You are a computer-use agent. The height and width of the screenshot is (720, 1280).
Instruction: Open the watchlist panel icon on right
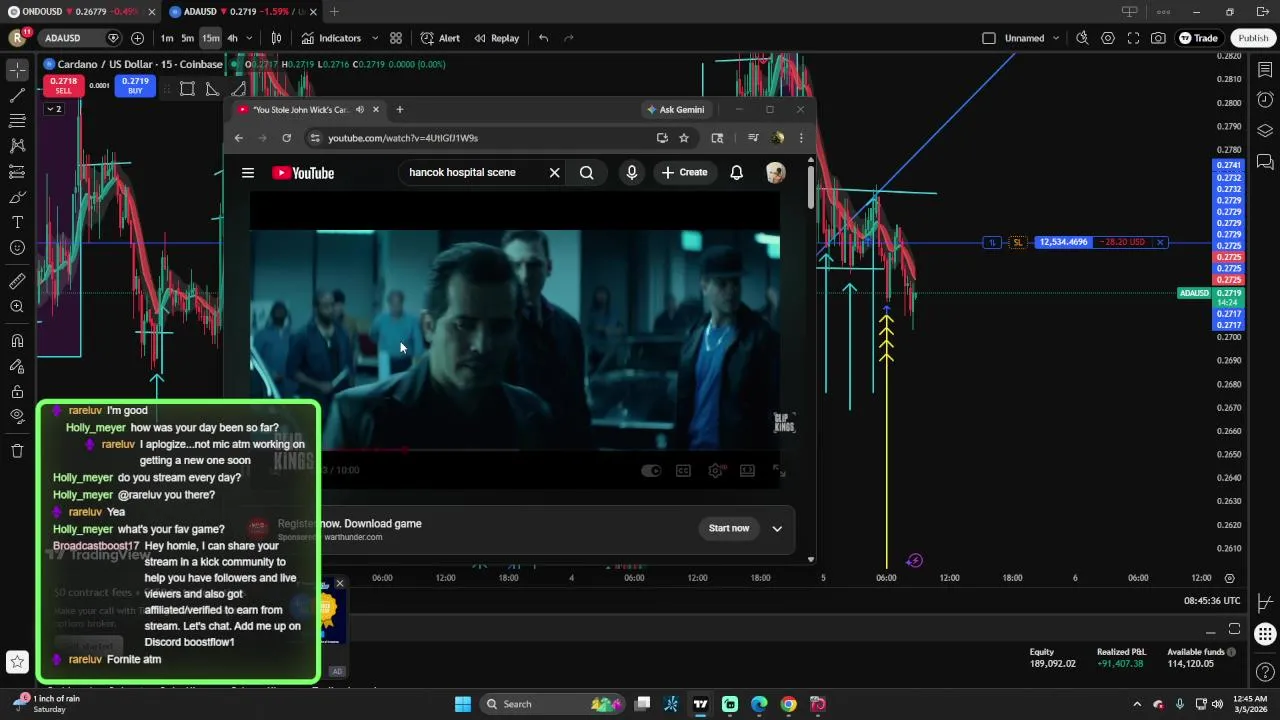[x=1265, y=70]
